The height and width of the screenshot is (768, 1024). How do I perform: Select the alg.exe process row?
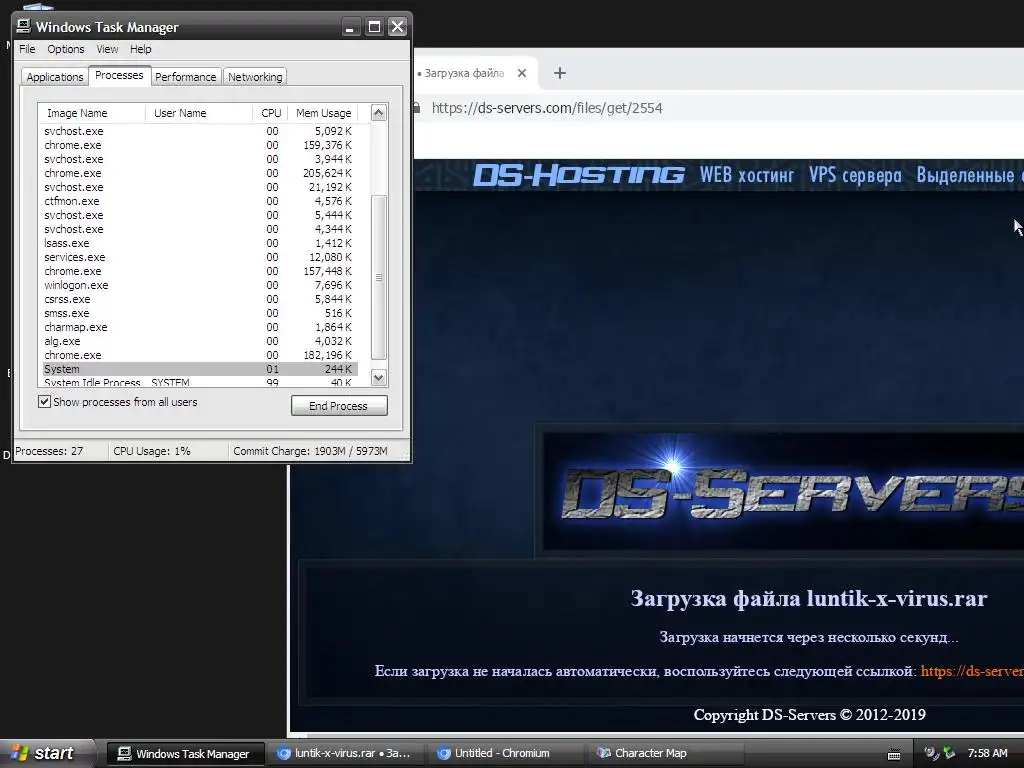coord(200,341)
